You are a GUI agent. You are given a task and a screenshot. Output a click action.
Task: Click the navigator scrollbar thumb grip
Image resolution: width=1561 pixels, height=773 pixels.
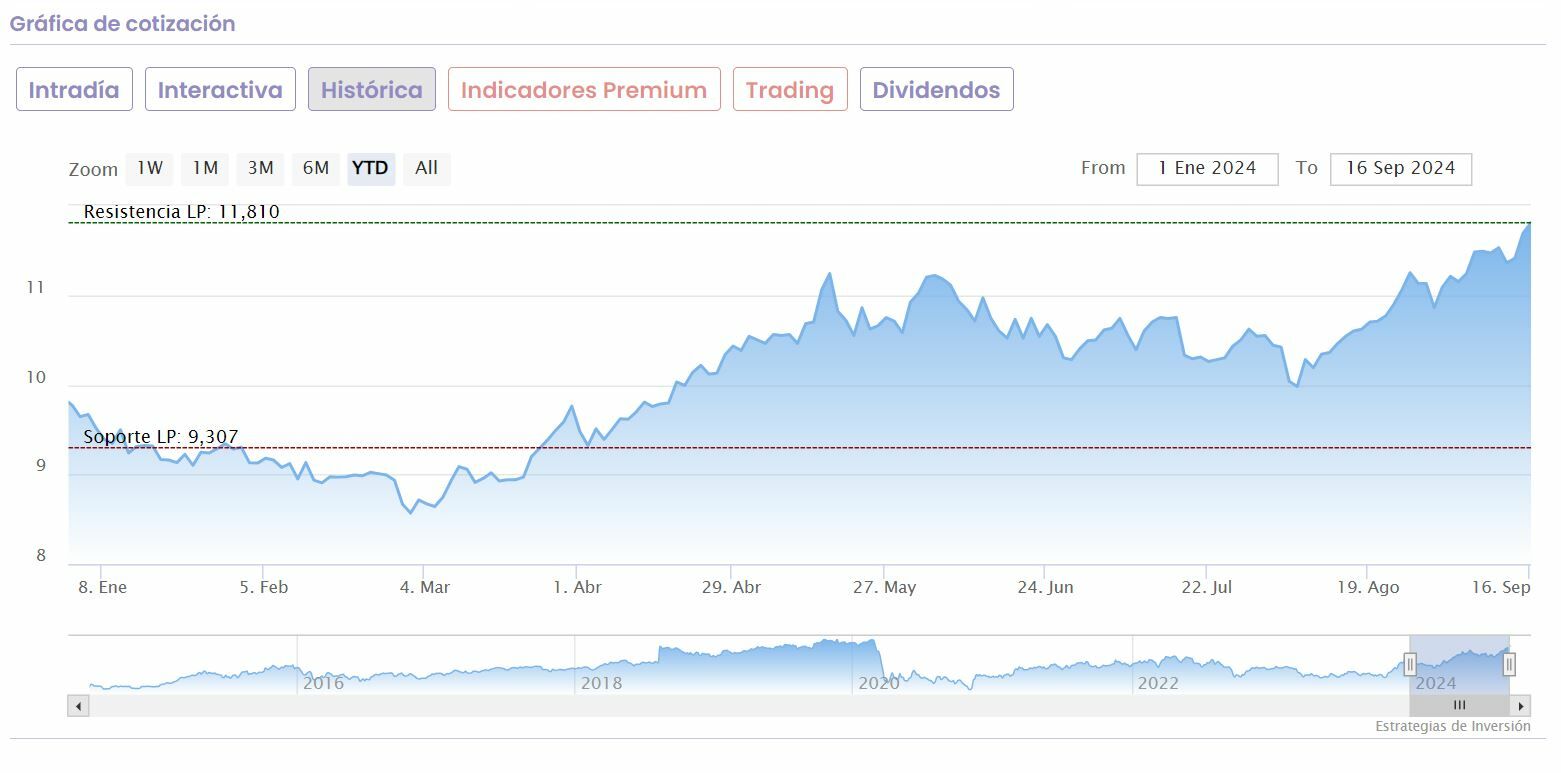click(x=1459, y=706)
